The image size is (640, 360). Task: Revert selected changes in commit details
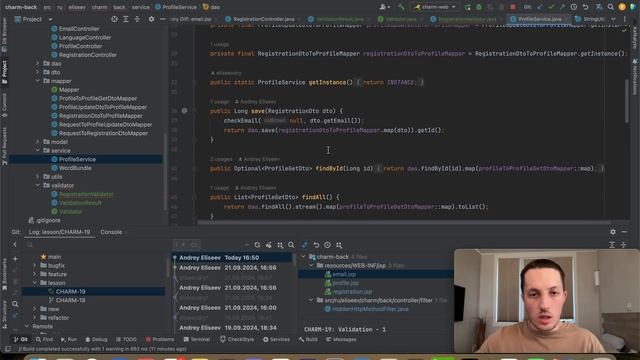tap(316, 245)
